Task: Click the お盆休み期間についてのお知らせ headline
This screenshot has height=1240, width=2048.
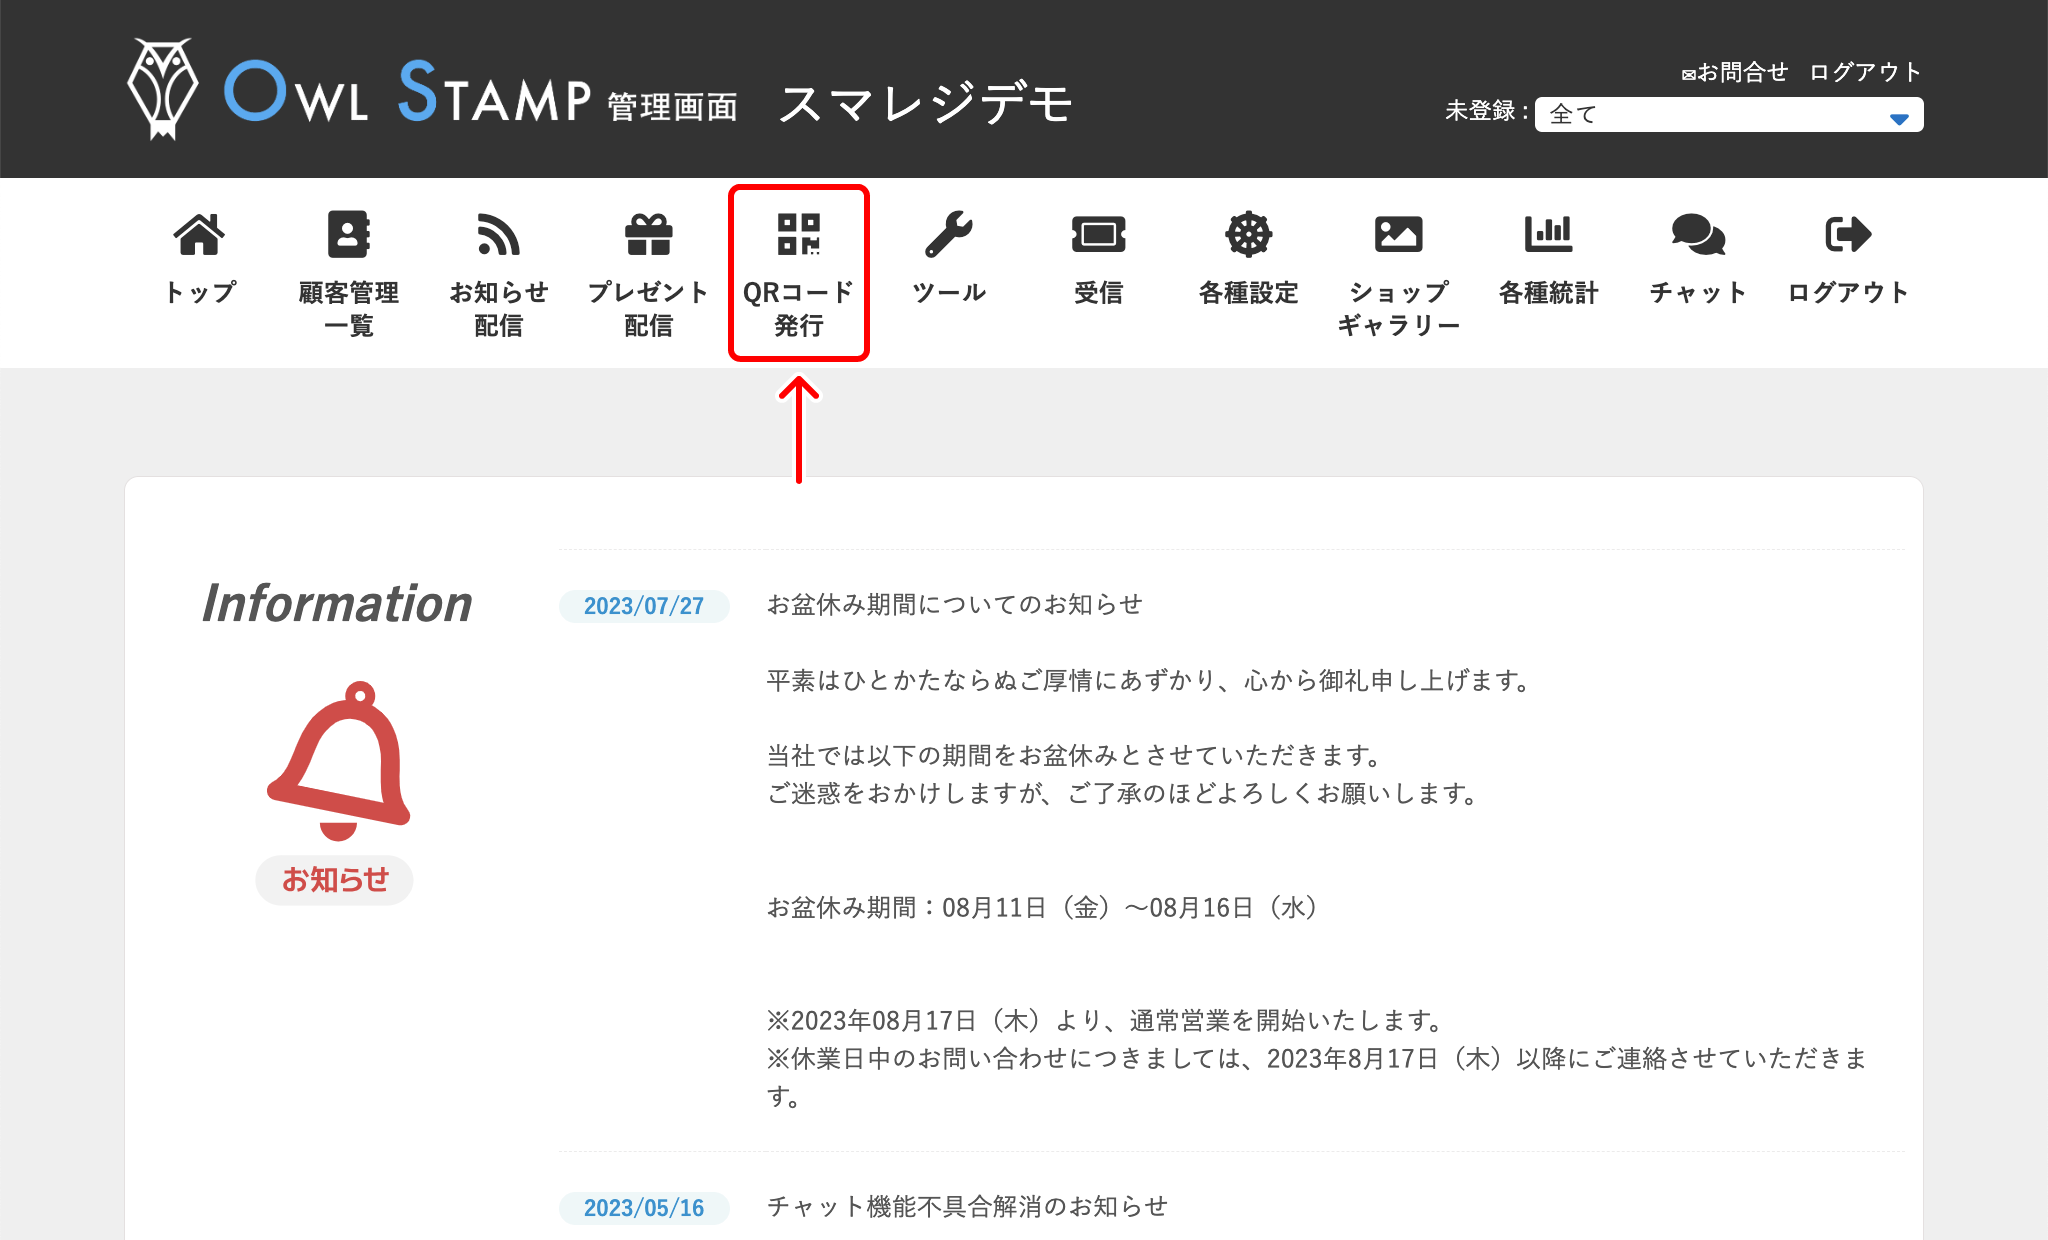Action: click(x=955, y=604)
